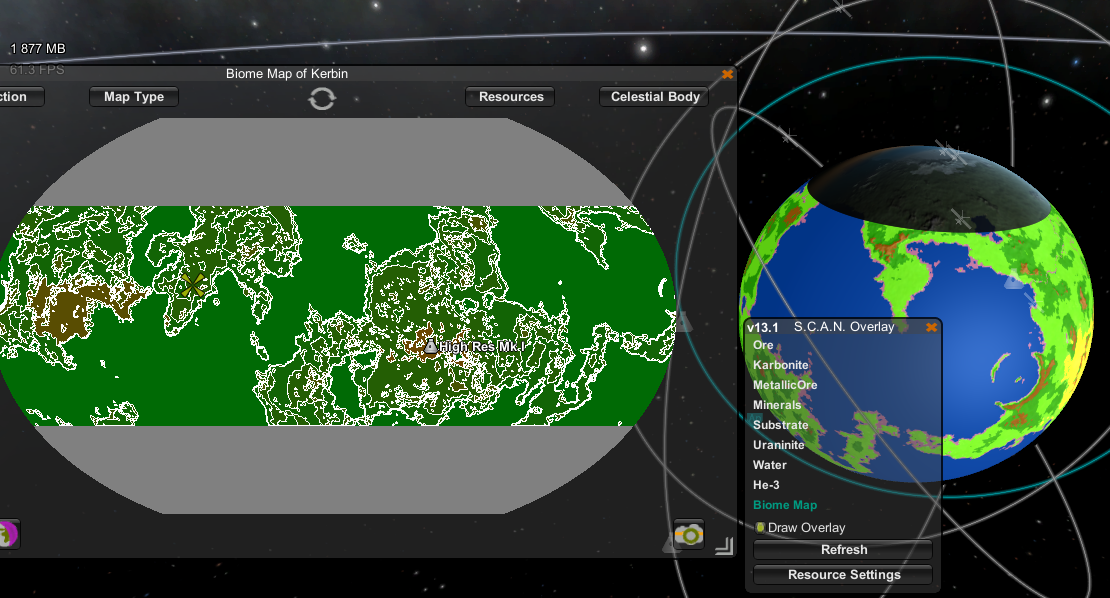This screenshot has height=598, width=1110.
Task: Select MetallicOre overlay resource
Action: (785, 385)
